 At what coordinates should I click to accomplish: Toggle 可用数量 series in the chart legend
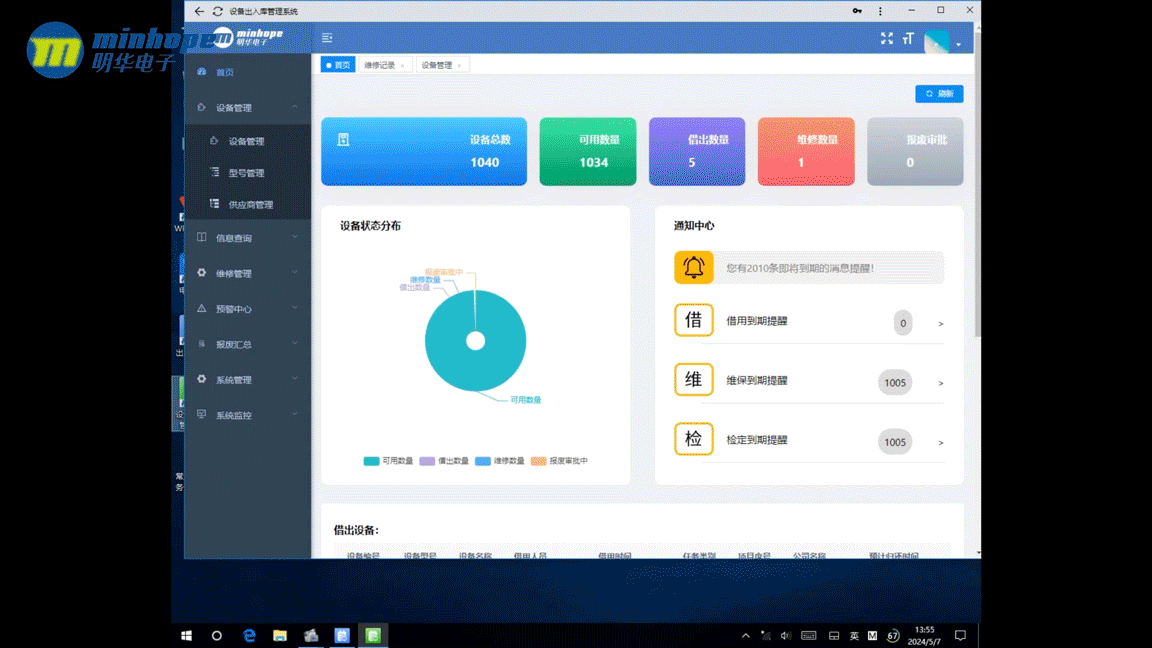388,461
